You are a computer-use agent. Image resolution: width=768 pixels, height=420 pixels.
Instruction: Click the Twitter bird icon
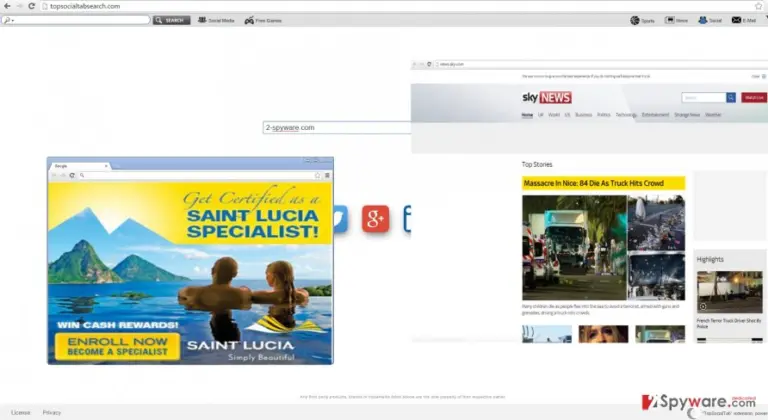coord(340,219)
